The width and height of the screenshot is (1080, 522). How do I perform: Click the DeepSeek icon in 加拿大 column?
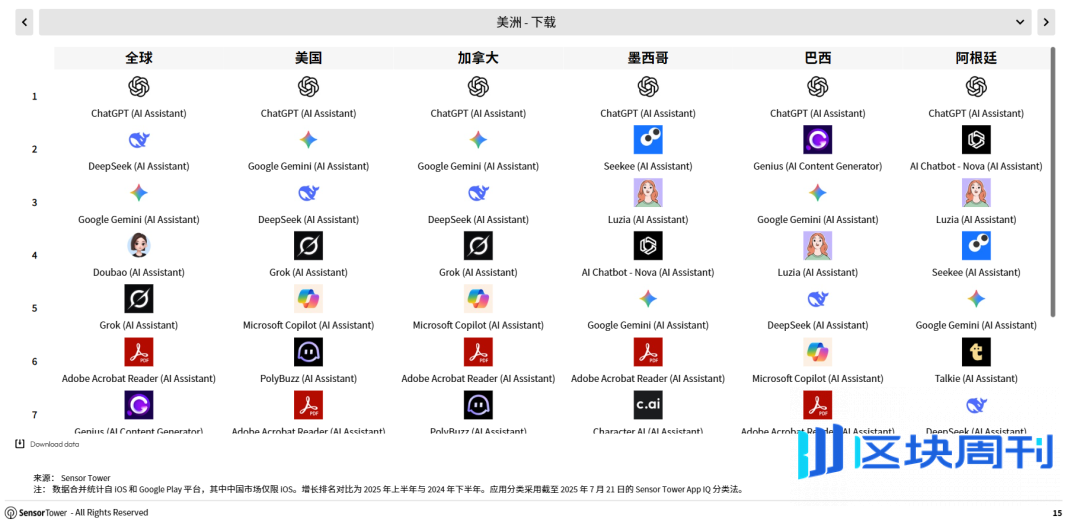tap(478, 193)
